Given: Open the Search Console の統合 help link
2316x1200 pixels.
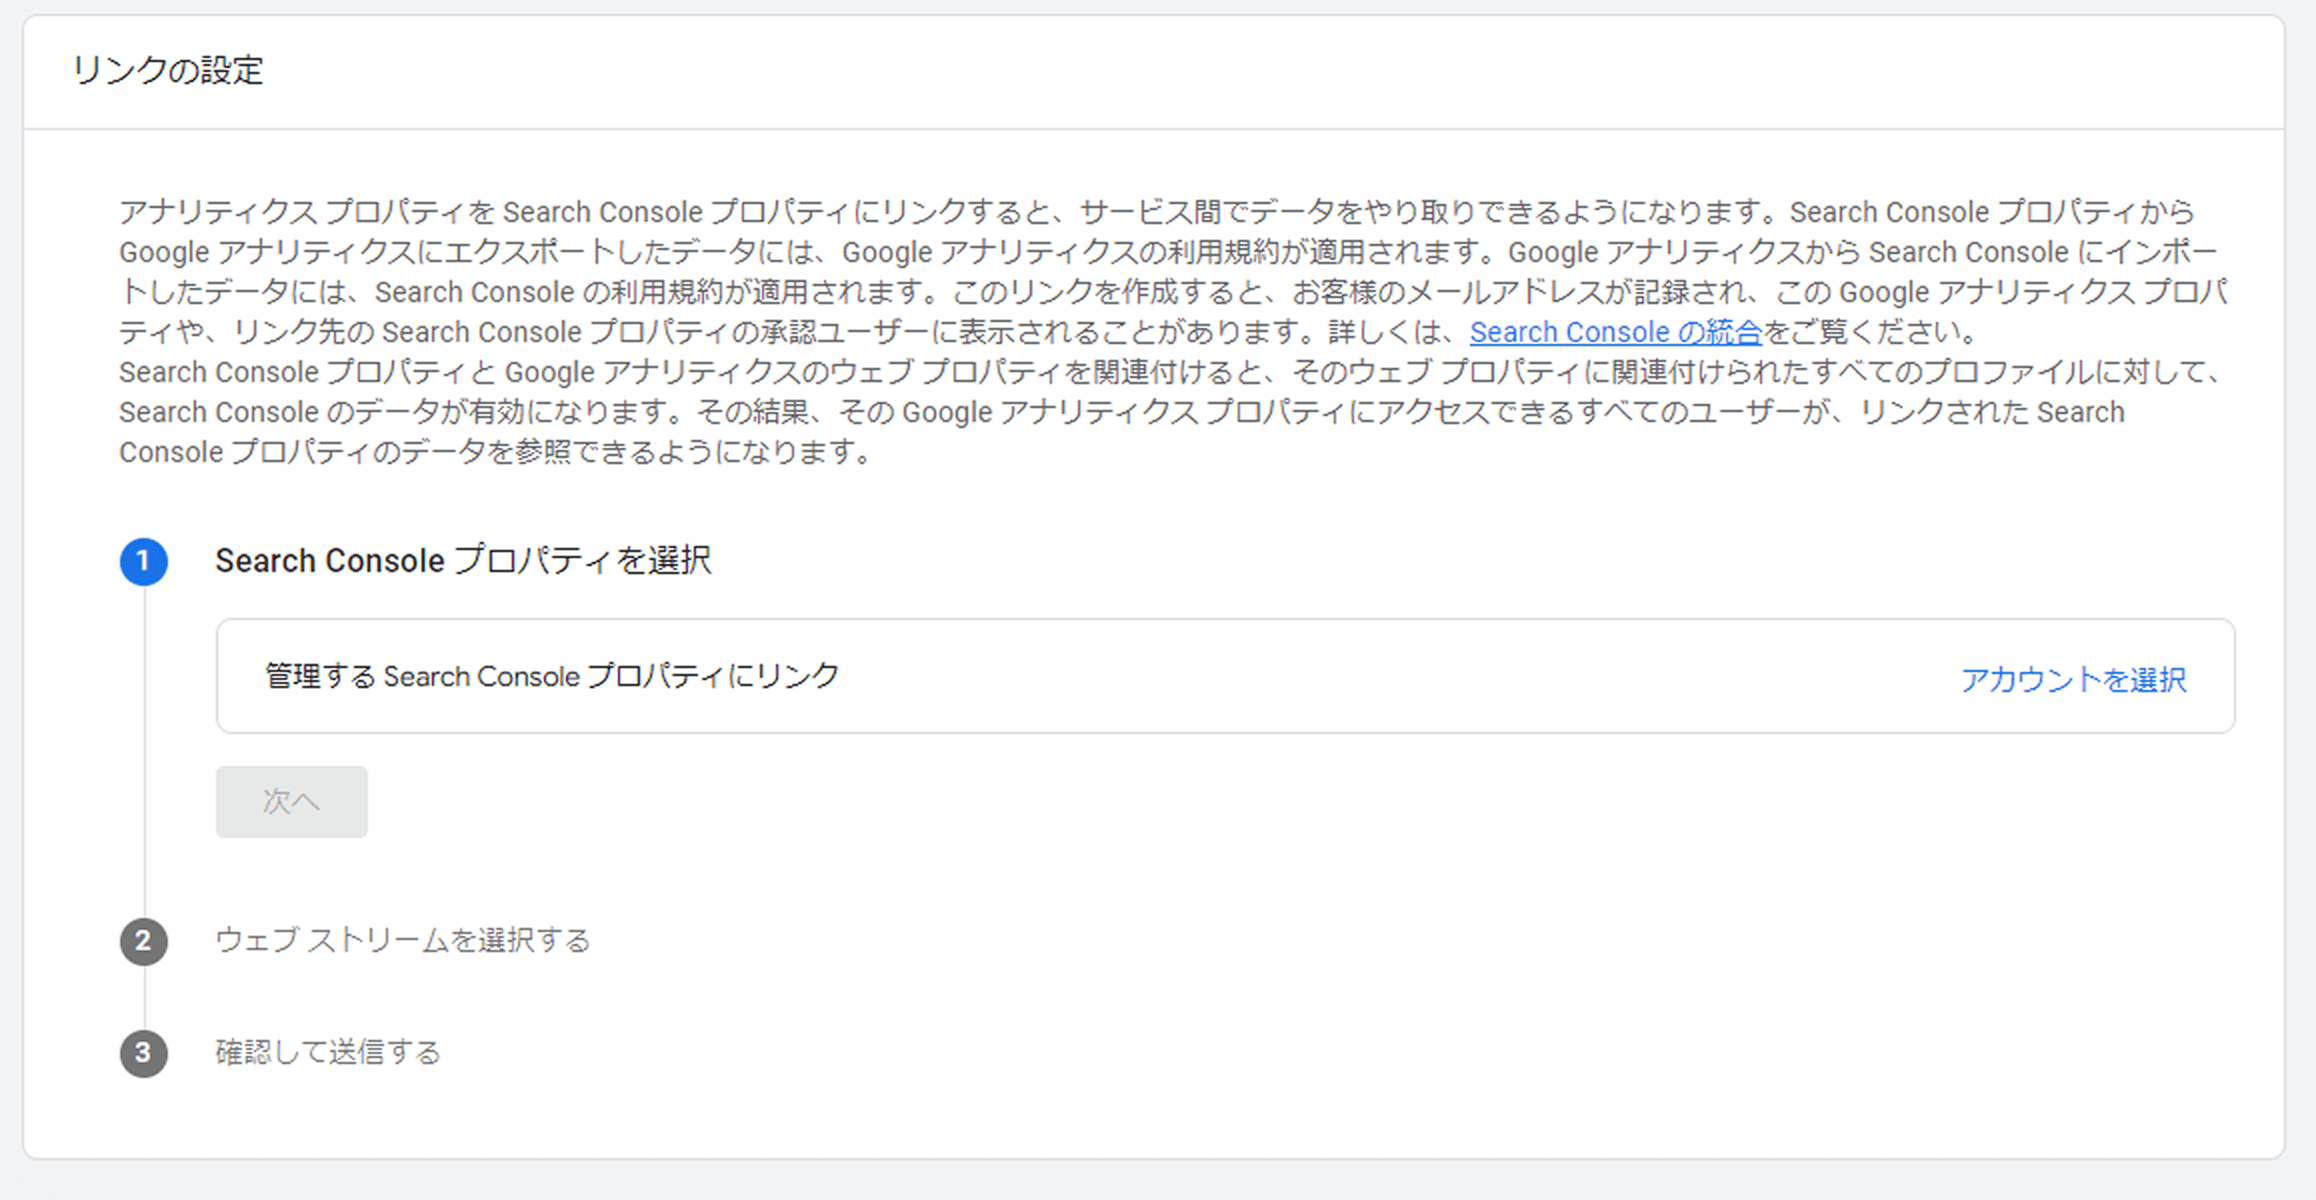Looking at the screenshot, I should [1615, 332].
